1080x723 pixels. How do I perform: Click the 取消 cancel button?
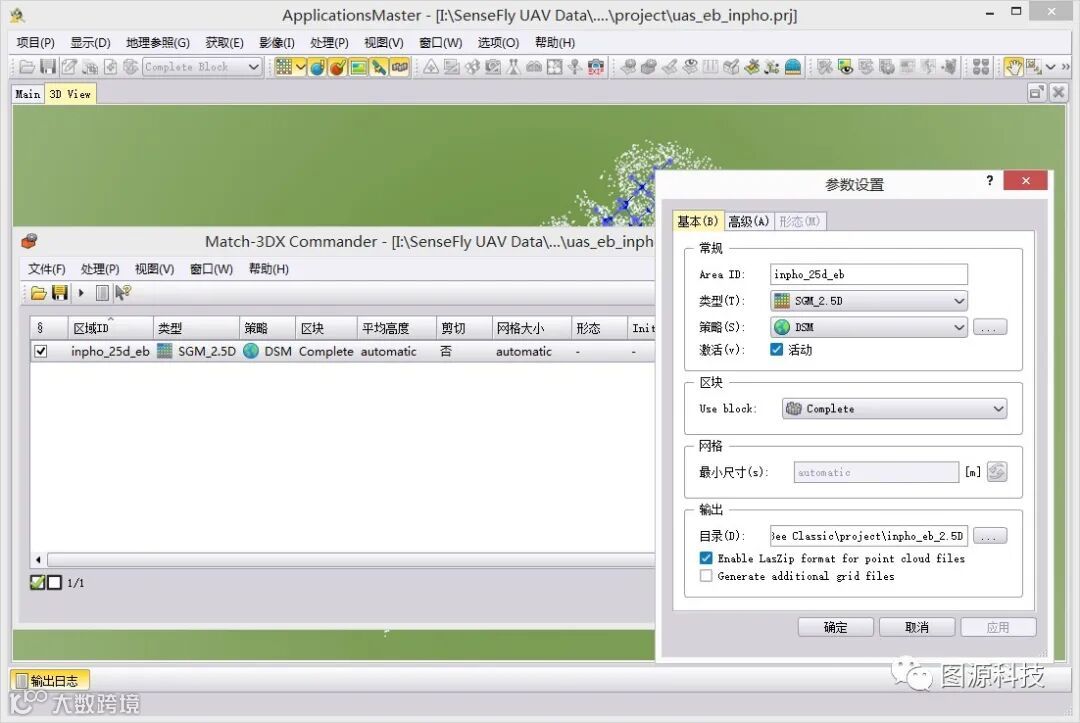coord(917,627)
